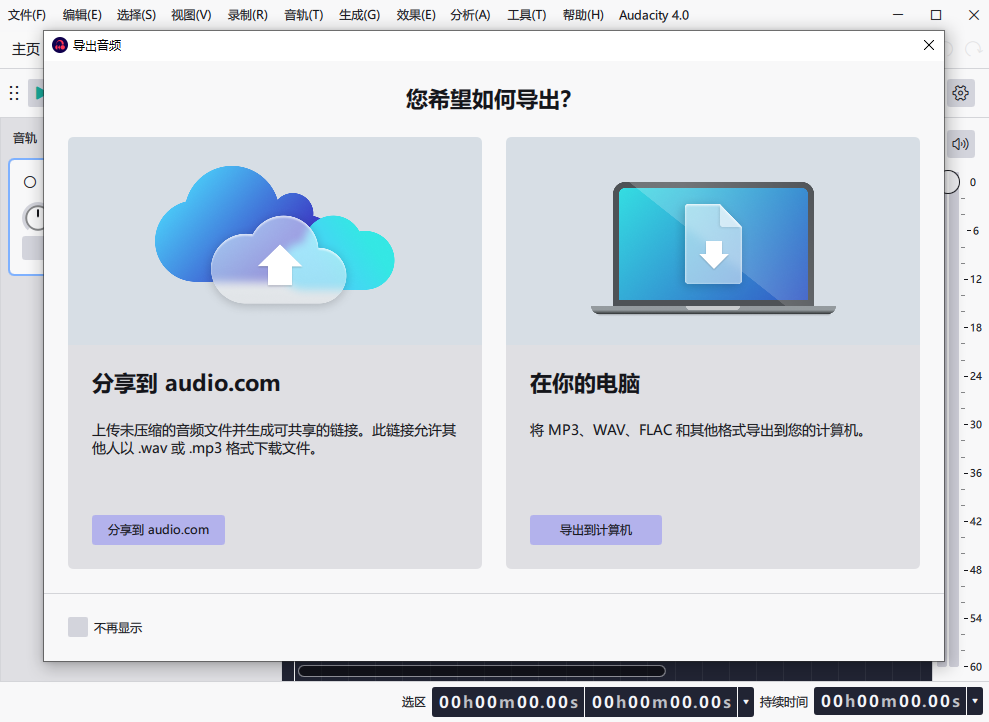This screenshot has width=989, height=722.
Task: Open the 编辑(E) menu
Action: pyautogui.click(x=82, y=15)
